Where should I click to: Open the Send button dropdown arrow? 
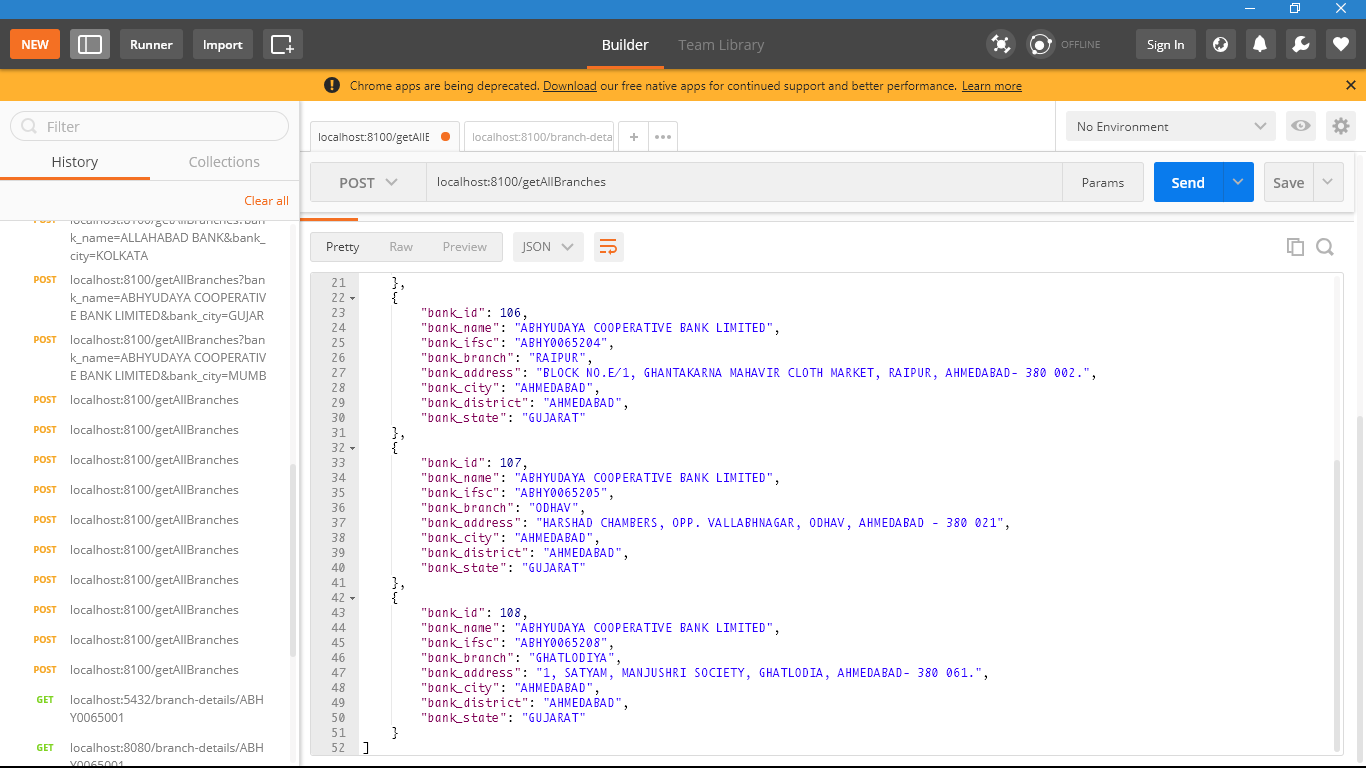tap(1238, 183)
